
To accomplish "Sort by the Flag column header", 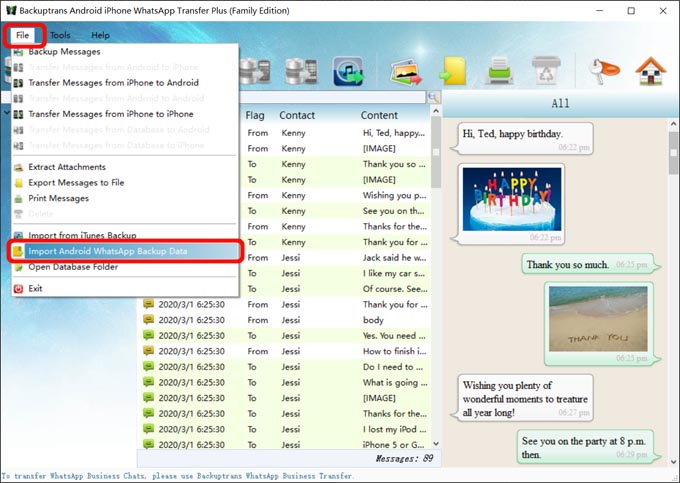I will click(x=255, y=115).
